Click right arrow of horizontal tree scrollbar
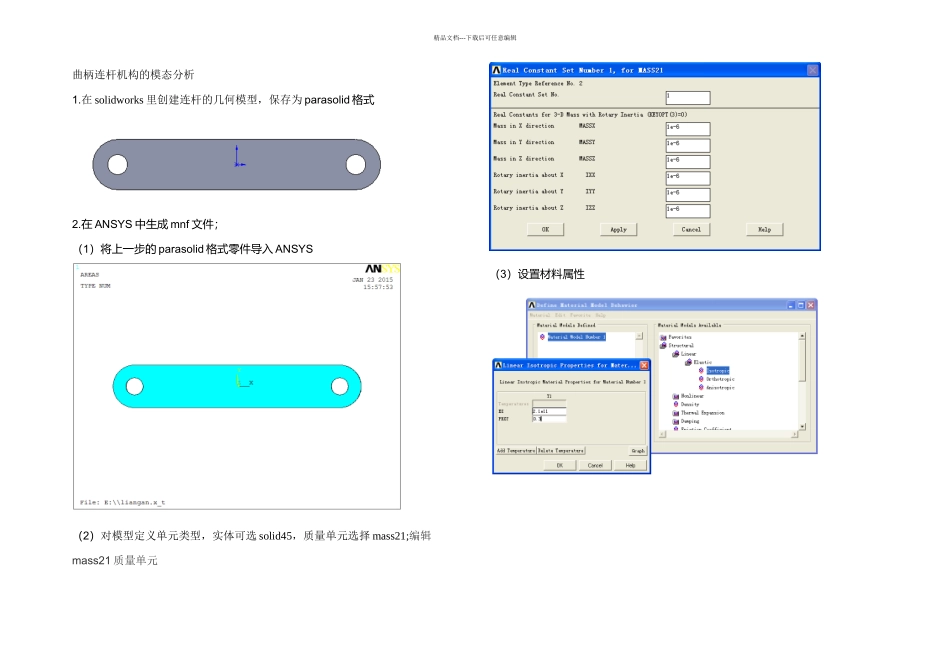Screen dimensions: 950x672 (x=794, y=434)
